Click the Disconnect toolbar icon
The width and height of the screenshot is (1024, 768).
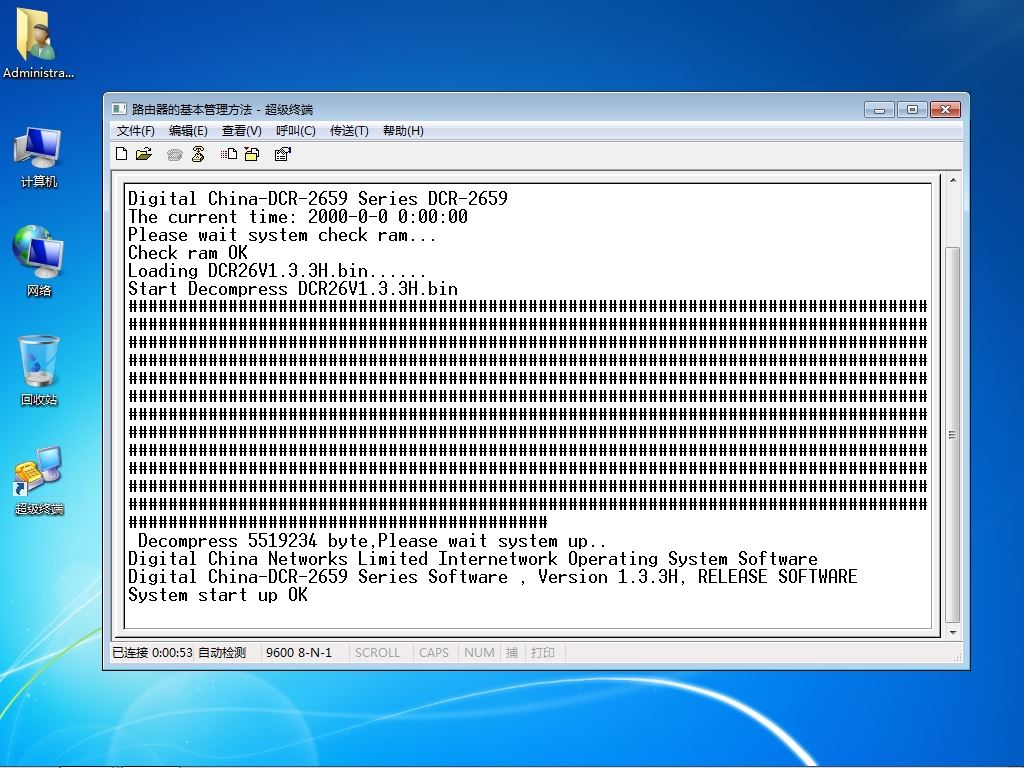point(198,154)
